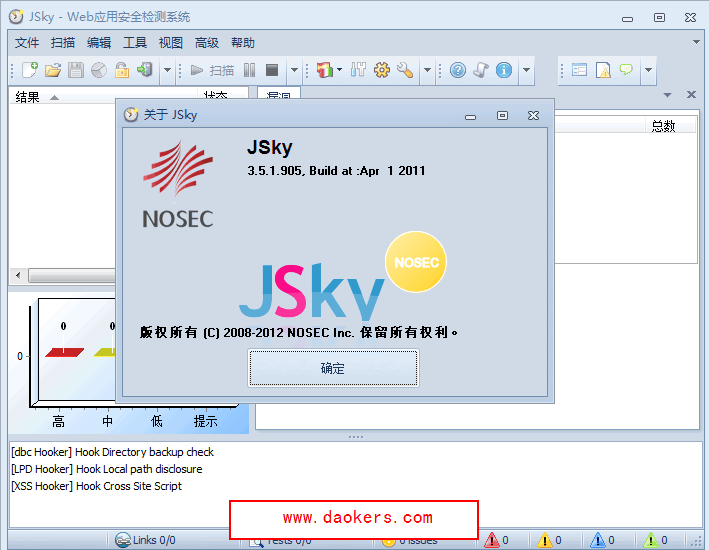
Task: Open right panel dropdown arrow near close
Action: tap(667, 95)
